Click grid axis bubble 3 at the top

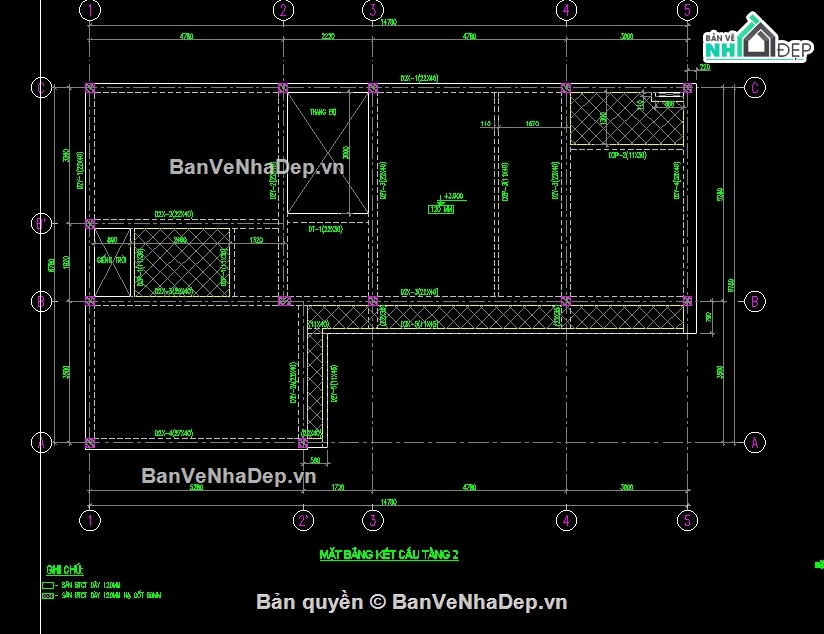[373, 10]
